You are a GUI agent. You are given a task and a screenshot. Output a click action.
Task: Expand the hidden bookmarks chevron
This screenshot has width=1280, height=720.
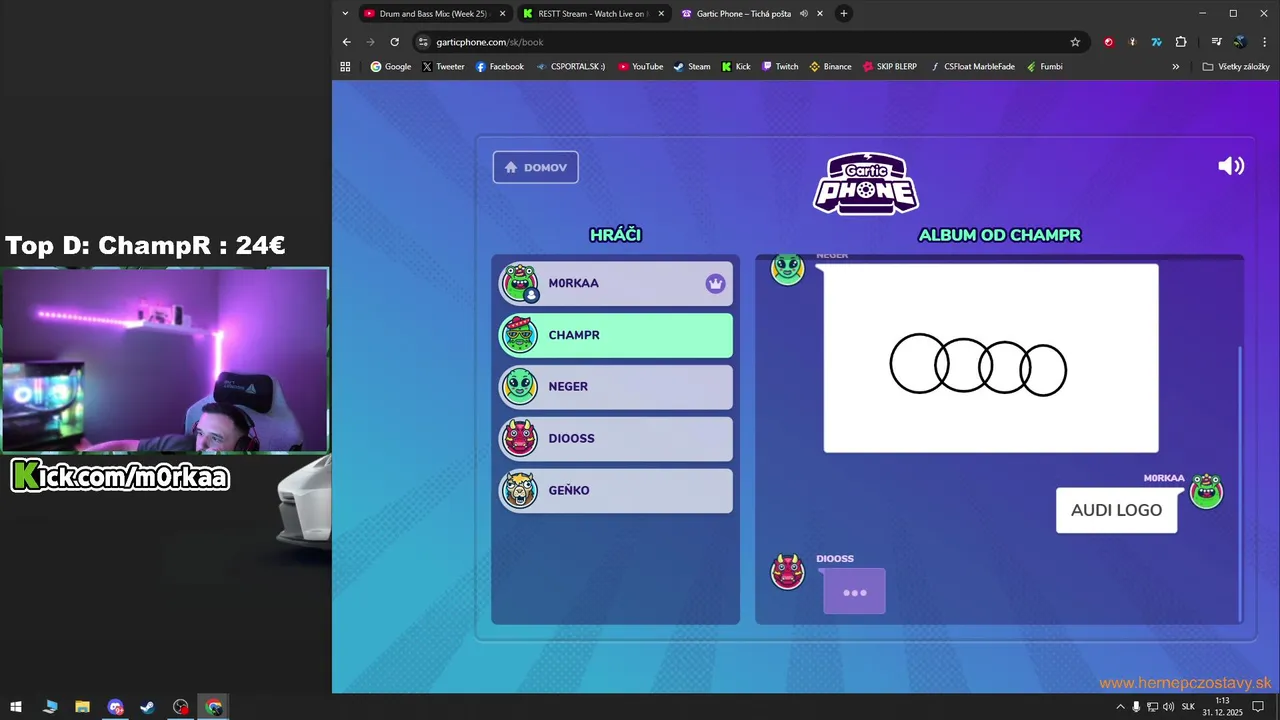(x=1176, y=67)
